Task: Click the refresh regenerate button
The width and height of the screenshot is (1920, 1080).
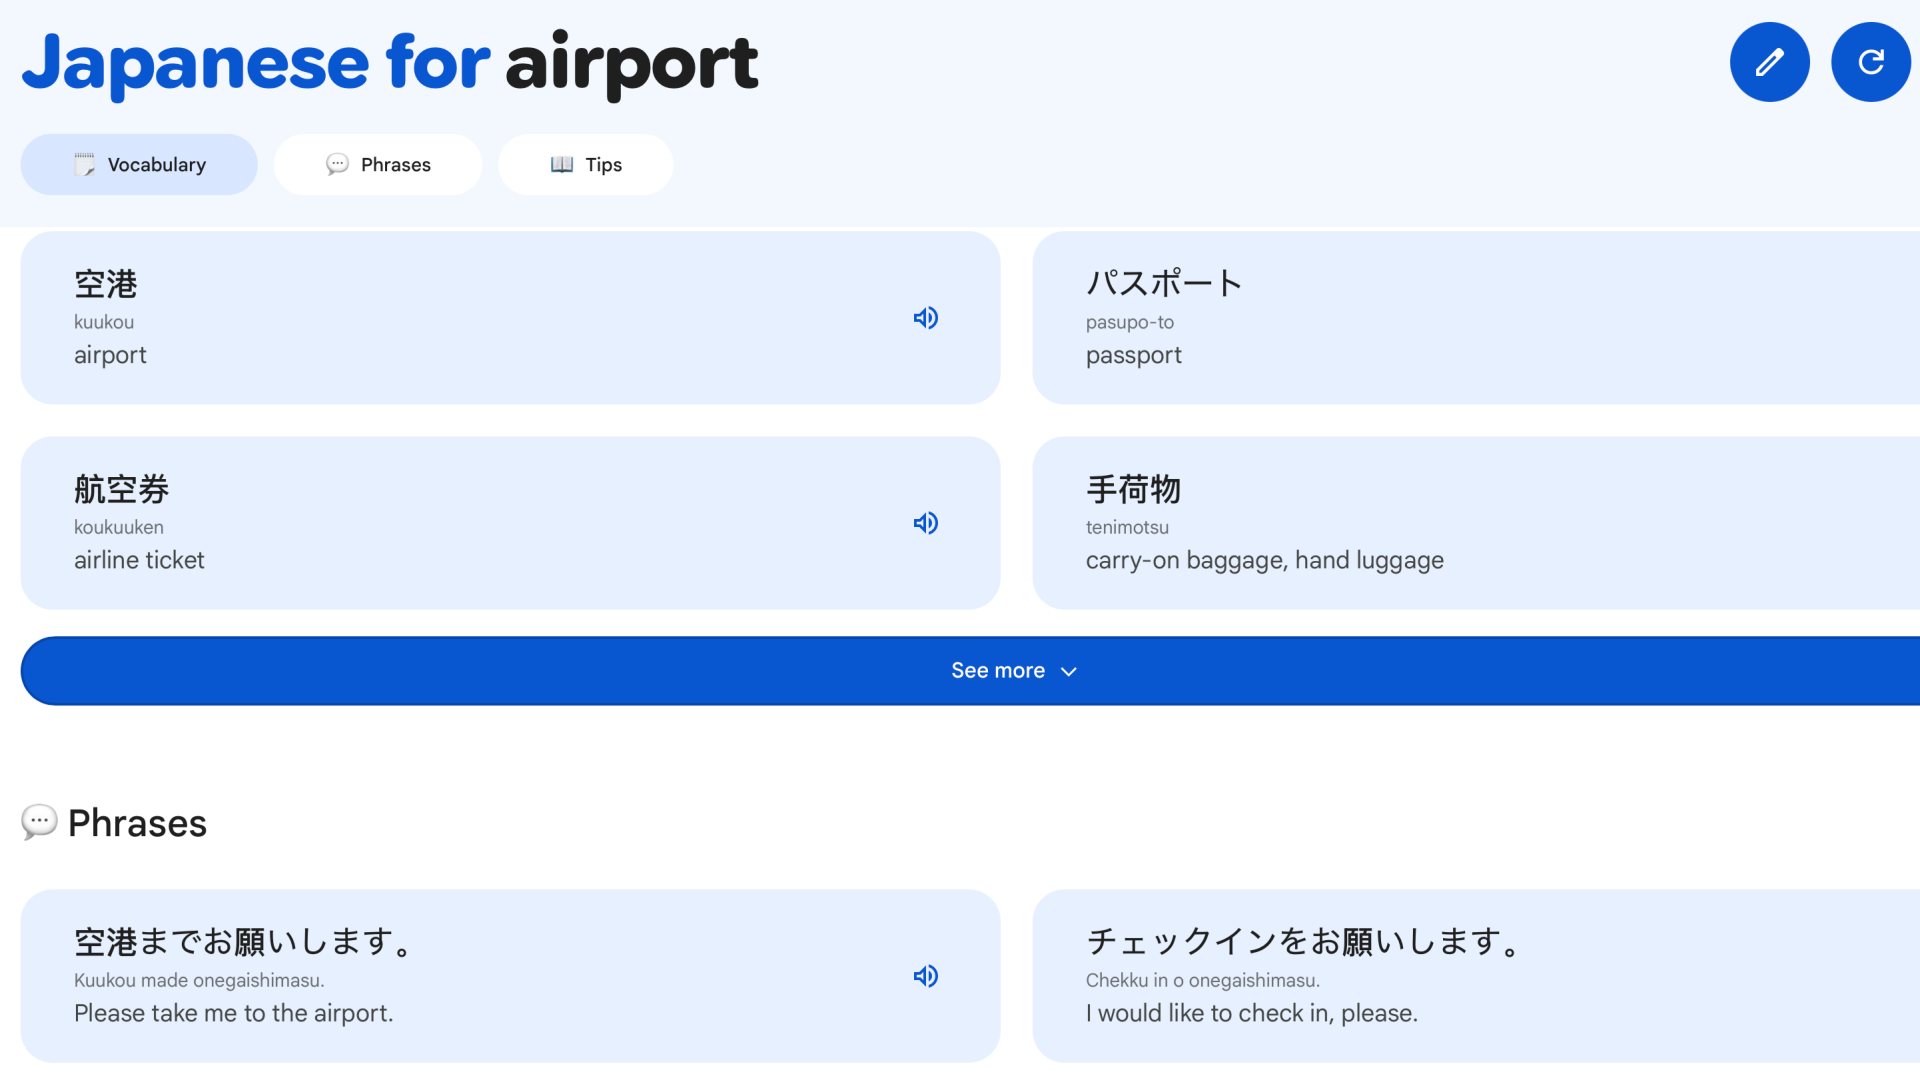Action: pos(1871,62)
